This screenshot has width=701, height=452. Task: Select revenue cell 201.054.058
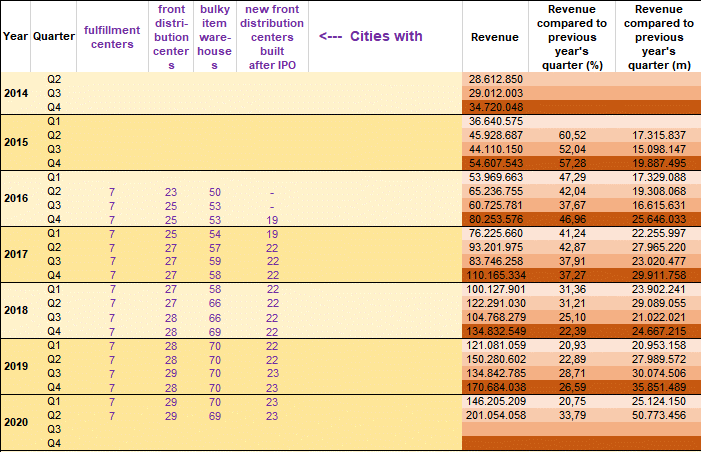pyautogui.click(x=495, y=415)
